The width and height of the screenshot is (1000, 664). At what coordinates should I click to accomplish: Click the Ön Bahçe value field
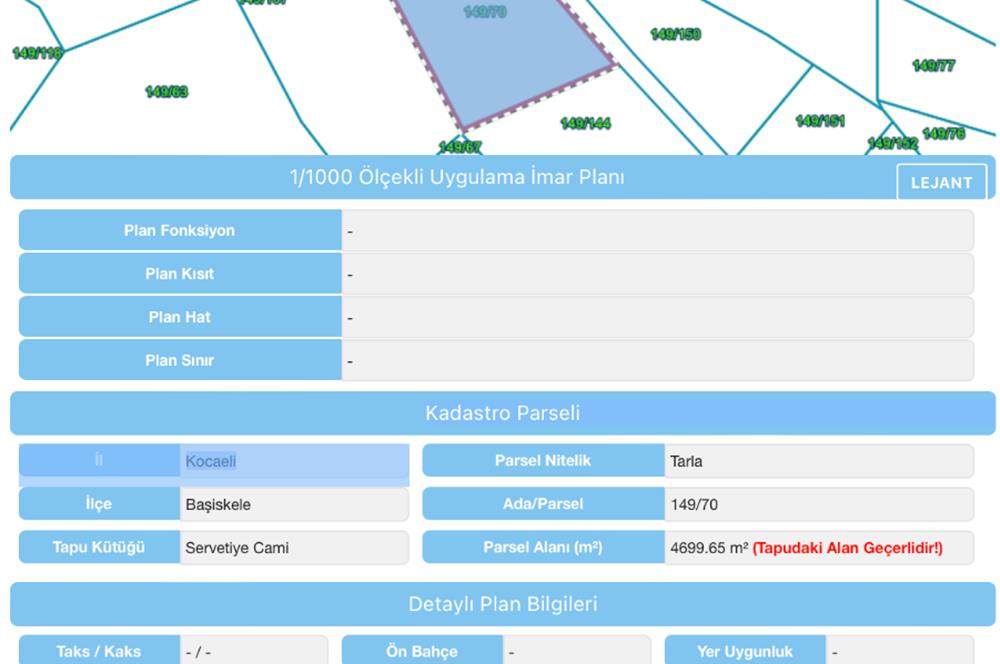click(x=577, y=651)
